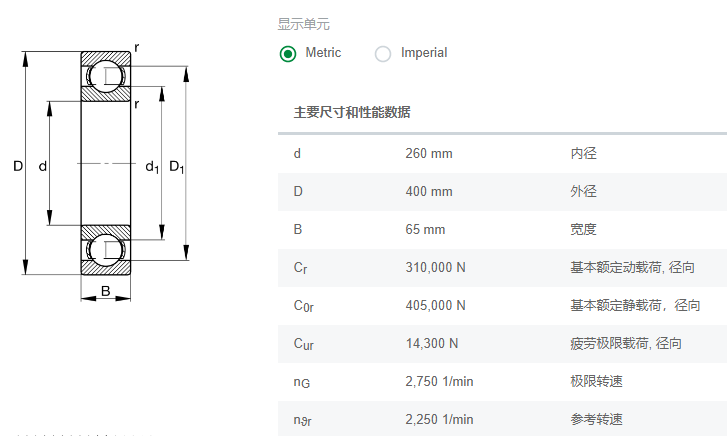Click the B width dimension in drawing
The width and height of the screenshot is (727, 436).
106,291
